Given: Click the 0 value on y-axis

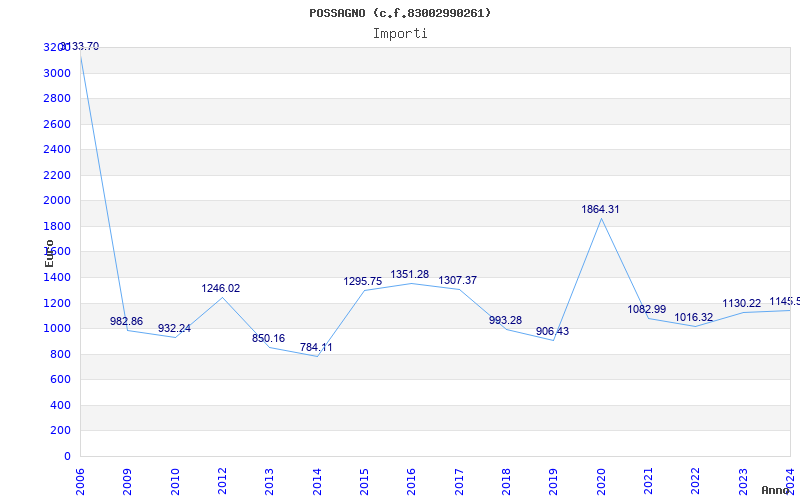Looking at the screenshot, I should point(67,456).
